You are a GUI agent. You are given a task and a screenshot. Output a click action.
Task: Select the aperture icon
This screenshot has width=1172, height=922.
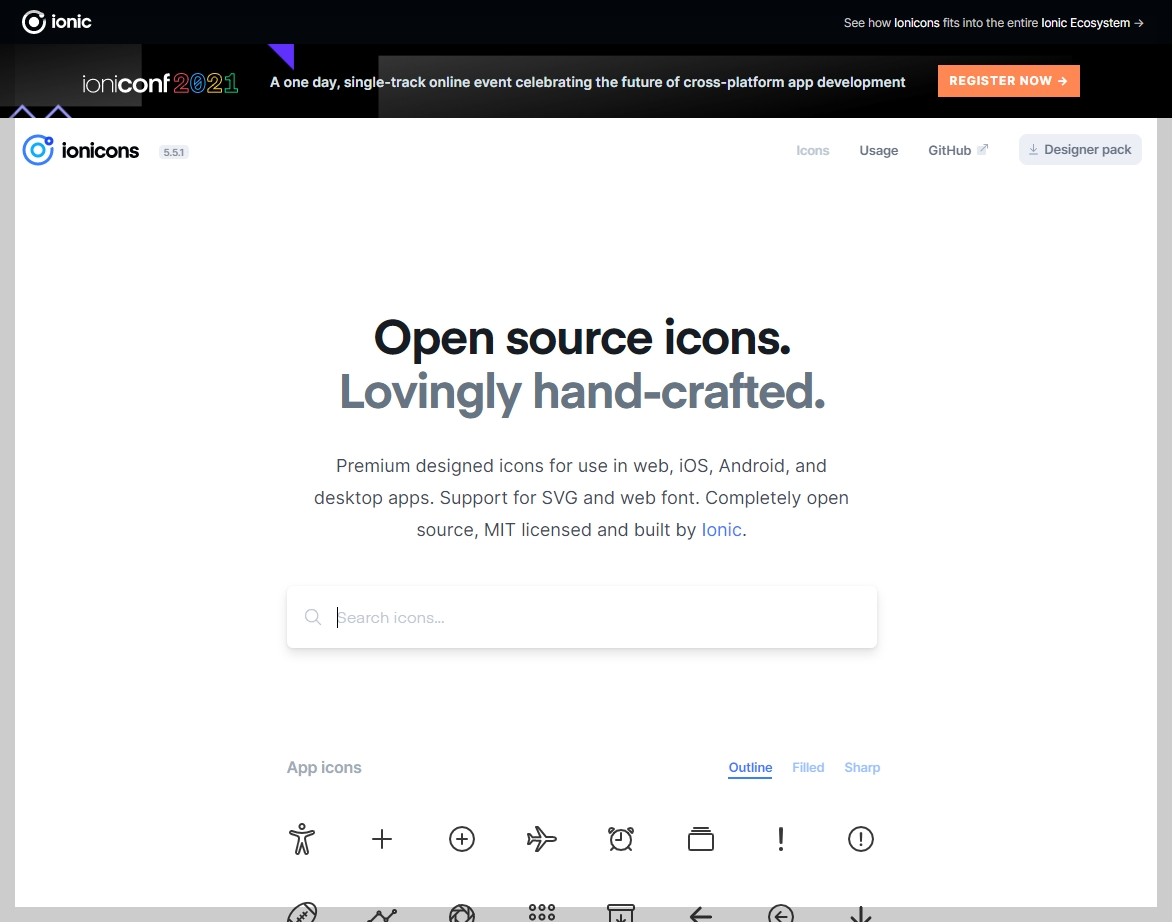(462, 913)
